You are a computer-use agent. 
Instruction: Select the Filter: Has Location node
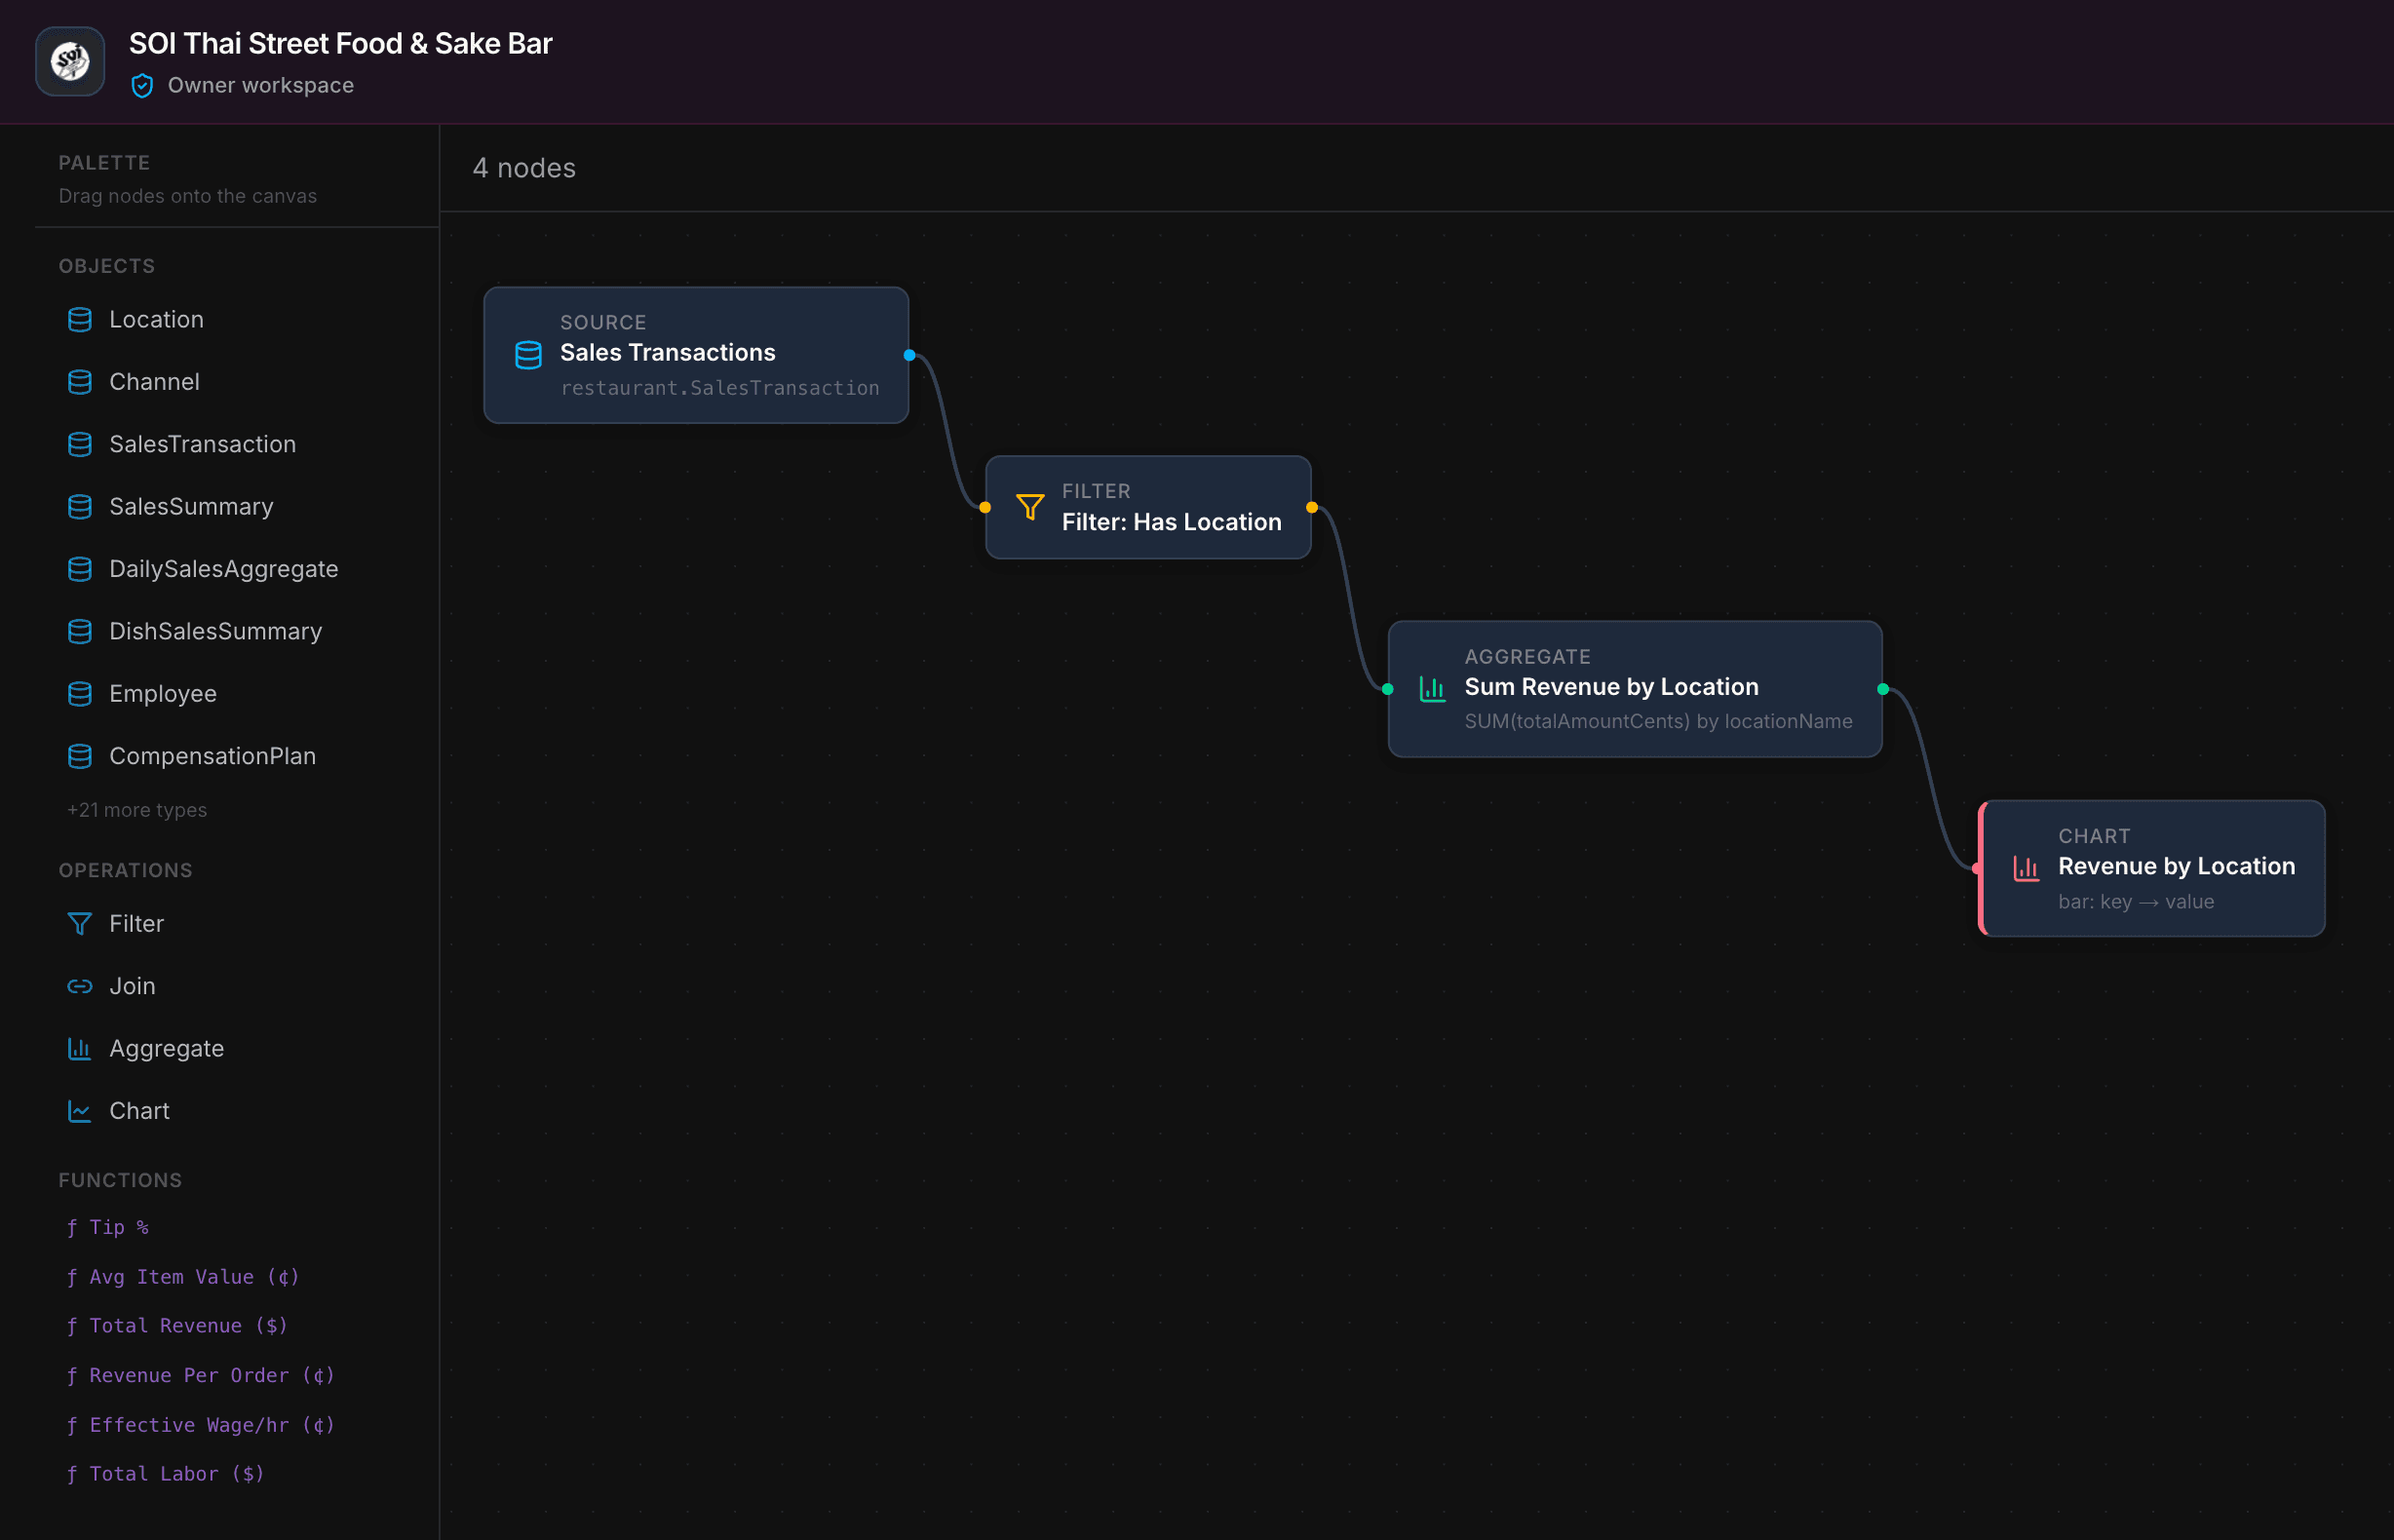1148,507
